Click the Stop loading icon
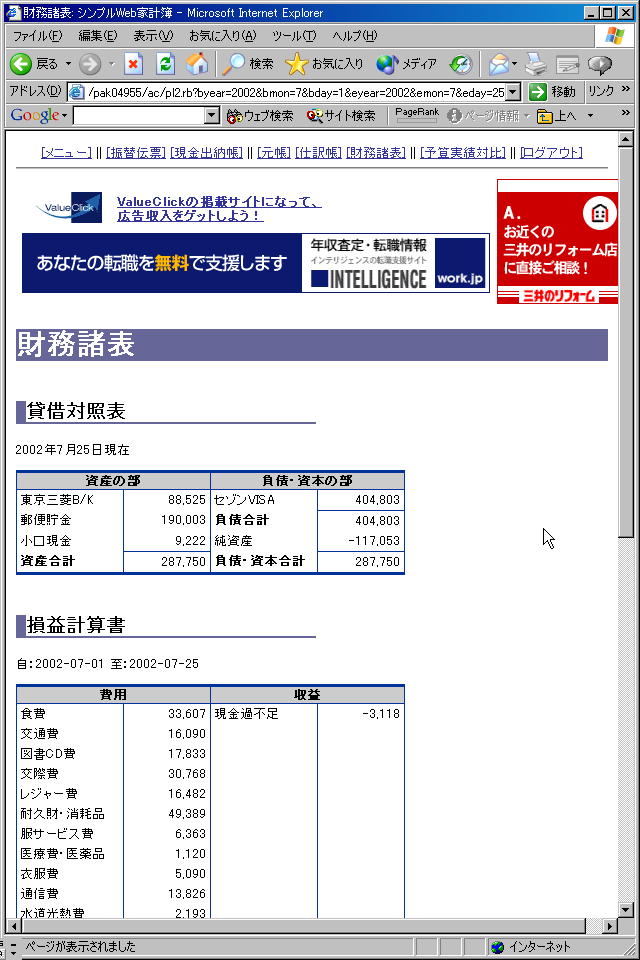 pos(133,64)
